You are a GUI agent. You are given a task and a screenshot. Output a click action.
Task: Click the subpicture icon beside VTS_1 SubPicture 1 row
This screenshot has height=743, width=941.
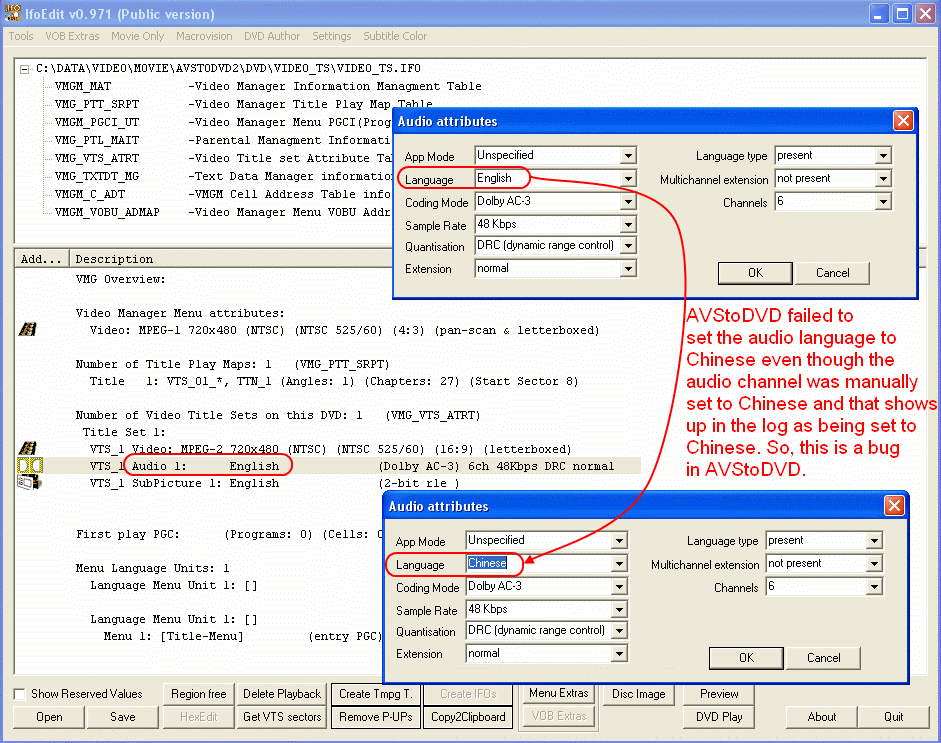(x=29, y=483)
